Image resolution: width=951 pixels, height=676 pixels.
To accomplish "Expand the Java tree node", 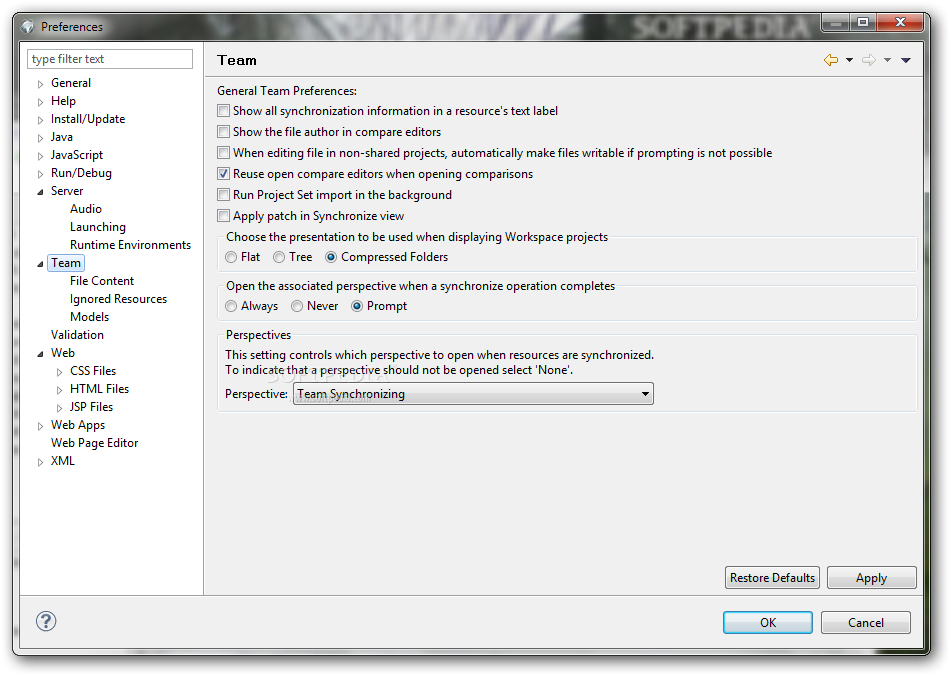I will 41,138.
